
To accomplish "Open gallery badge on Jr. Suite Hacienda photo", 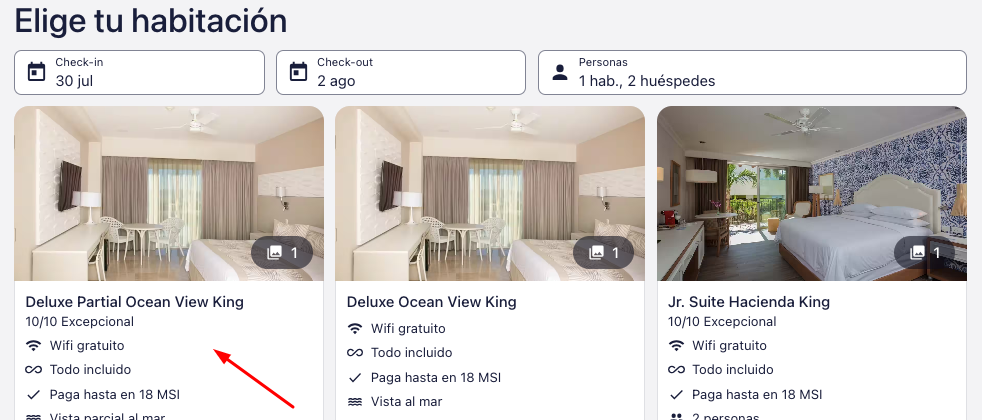I will point(924,253).
